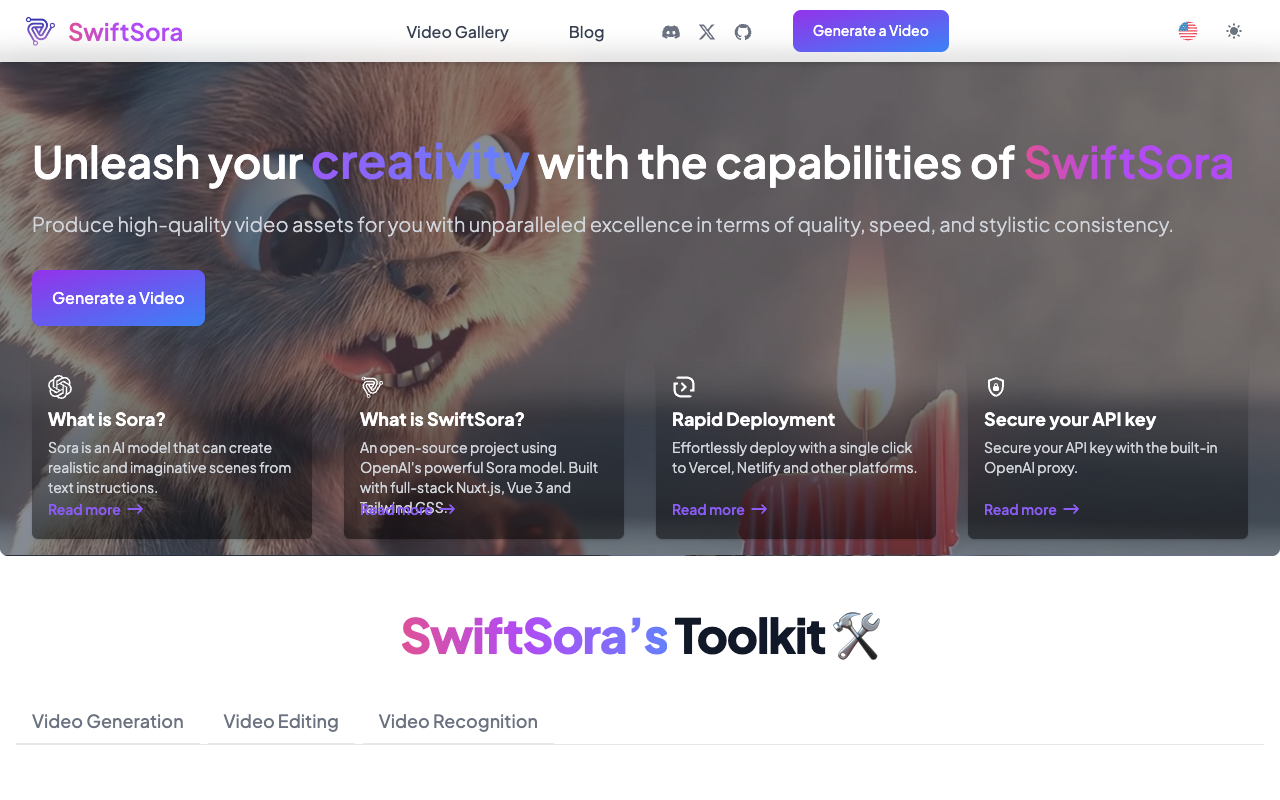1280x800 pixels.
Task: Click the shield lock icon in Secure API card
Action: [996, 387]
